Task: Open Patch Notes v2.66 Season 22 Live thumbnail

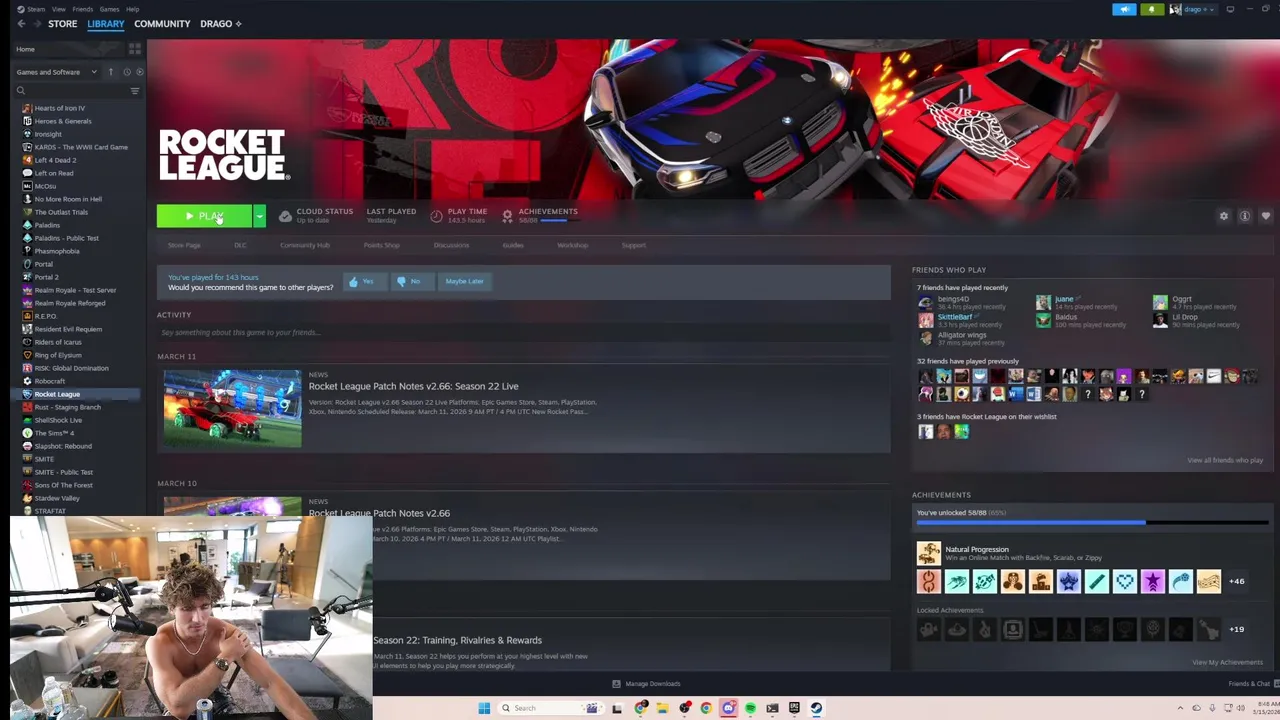Action: coord(232,408)
